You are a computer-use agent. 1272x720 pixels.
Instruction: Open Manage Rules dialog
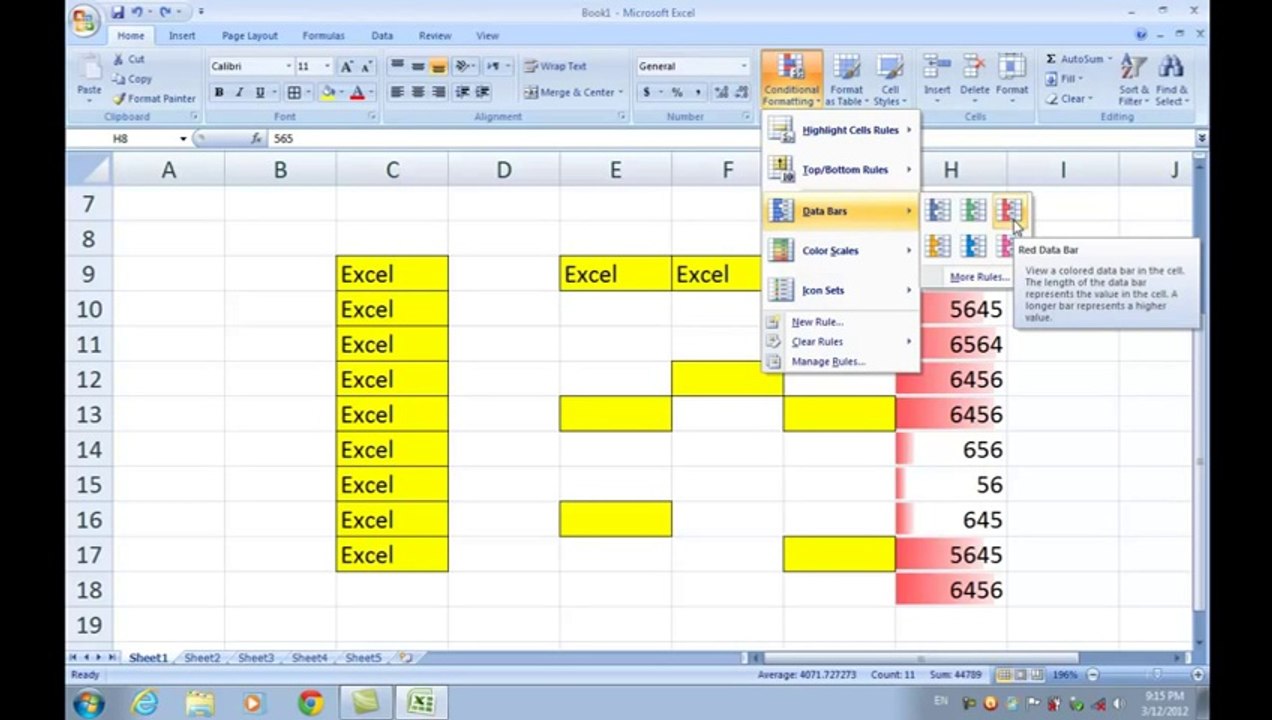pyautogui.click(x=841, y=362)
